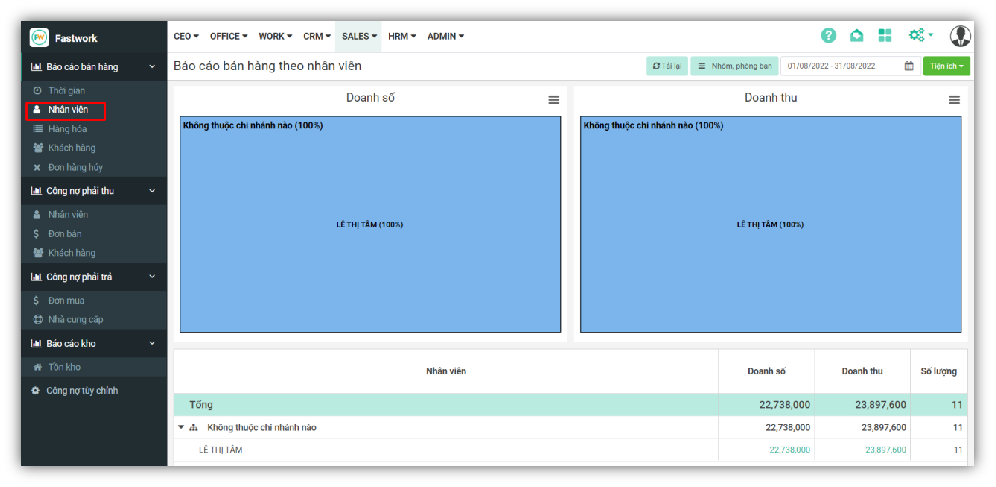The width and height of the screenshot is (996, 487).
Task: Select Hàng hóa in sidebar
Action: [69, 129]
